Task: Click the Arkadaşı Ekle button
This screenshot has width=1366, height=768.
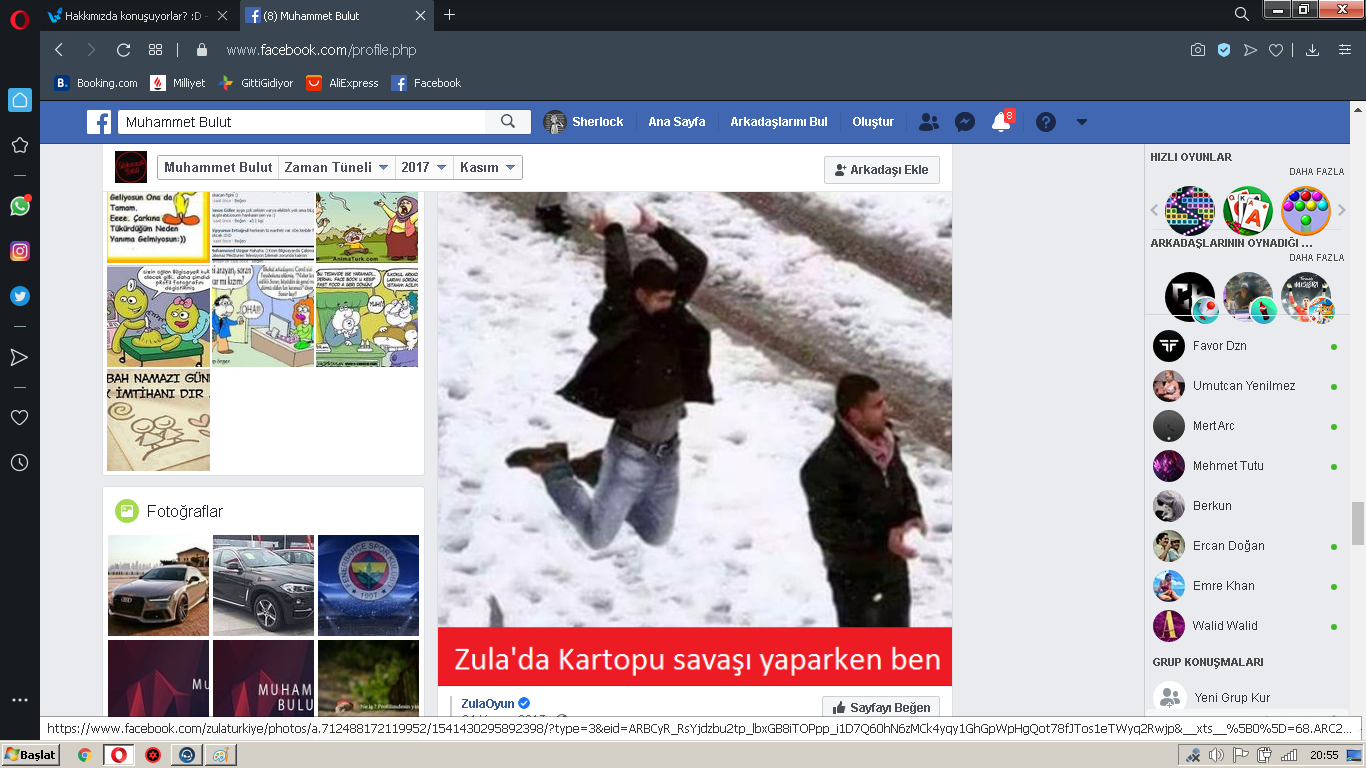Action: tap(882, 170)
